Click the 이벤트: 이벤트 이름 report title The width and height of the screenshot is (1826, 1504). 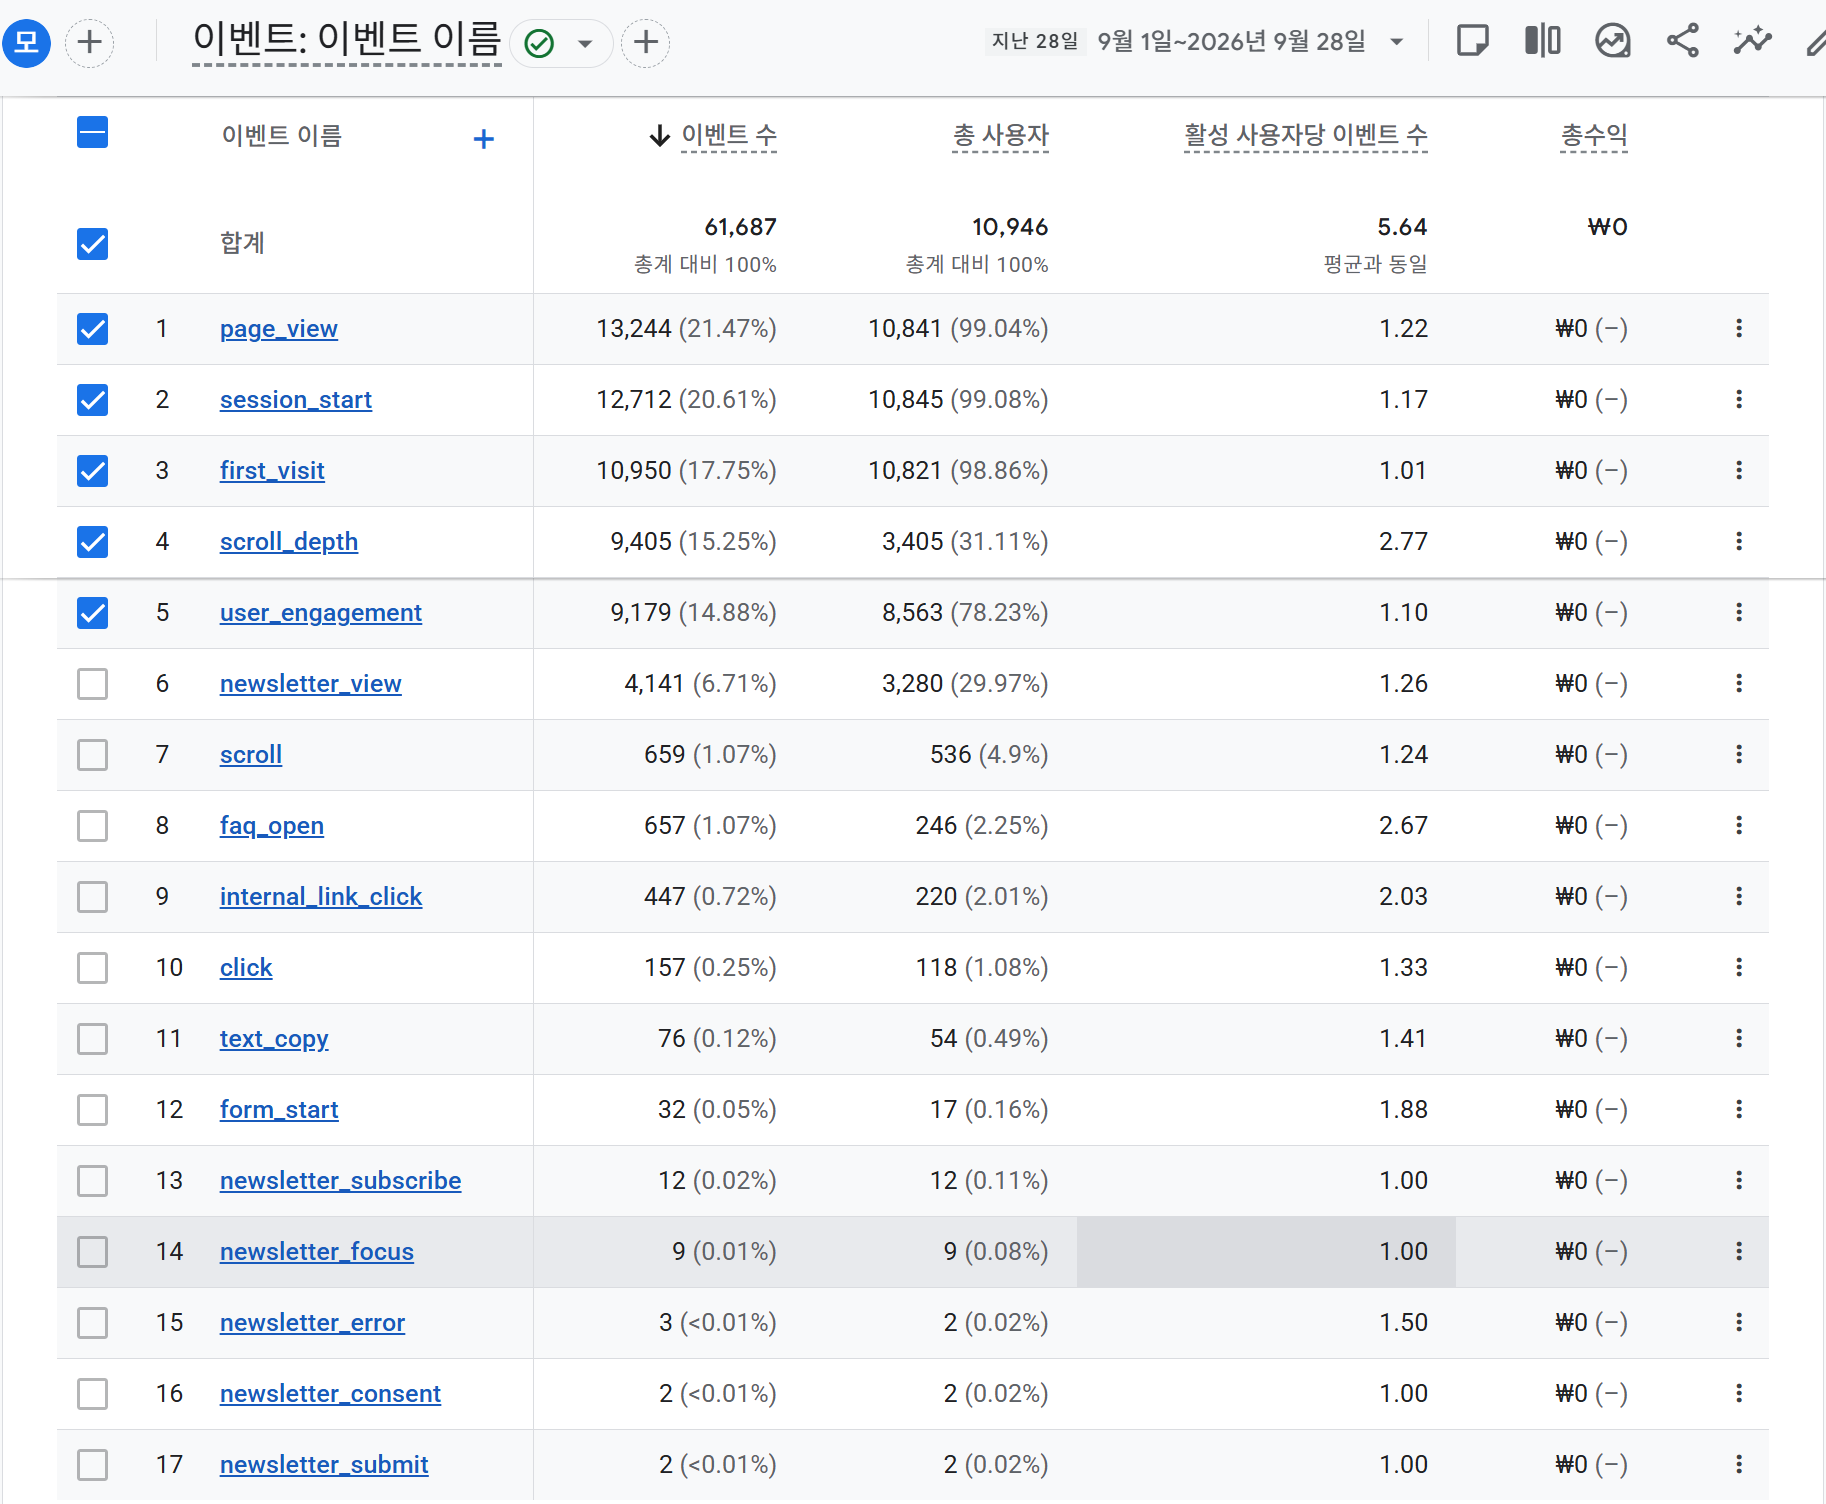coord(346,40)
